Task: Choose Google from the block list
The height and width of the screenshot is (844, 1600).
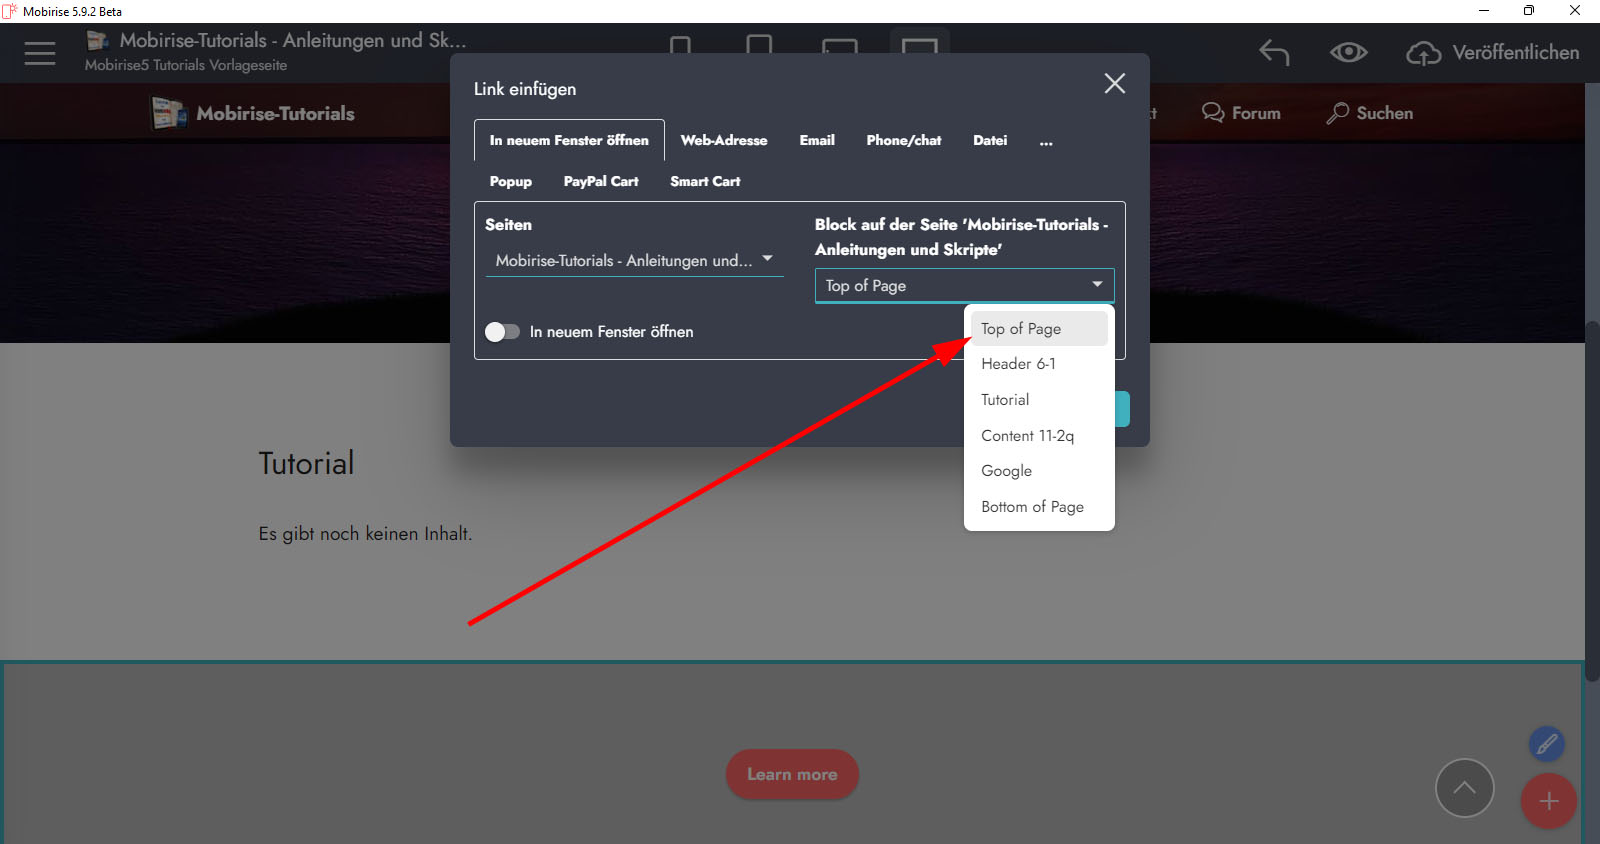Action: (1039, 471)
